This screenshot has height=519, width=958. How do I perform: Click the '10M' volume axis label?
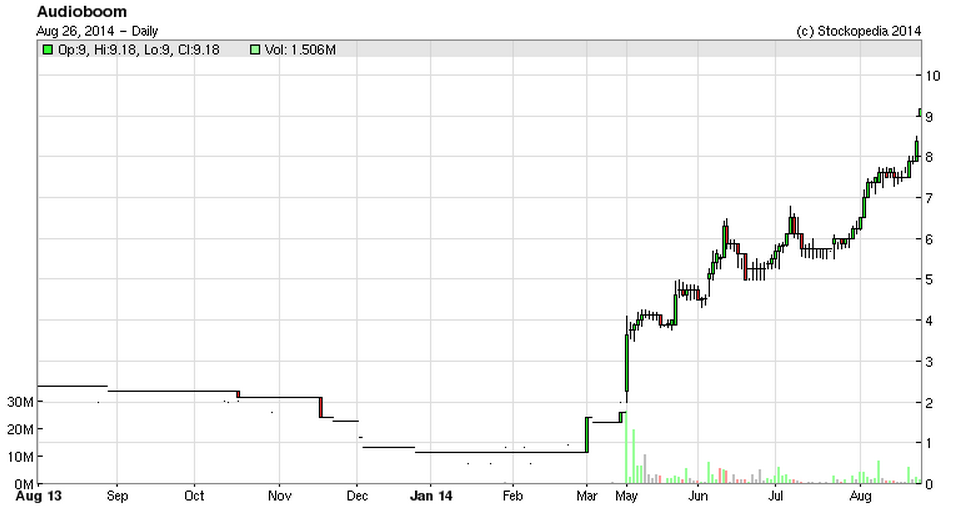[x=20, y=457]
